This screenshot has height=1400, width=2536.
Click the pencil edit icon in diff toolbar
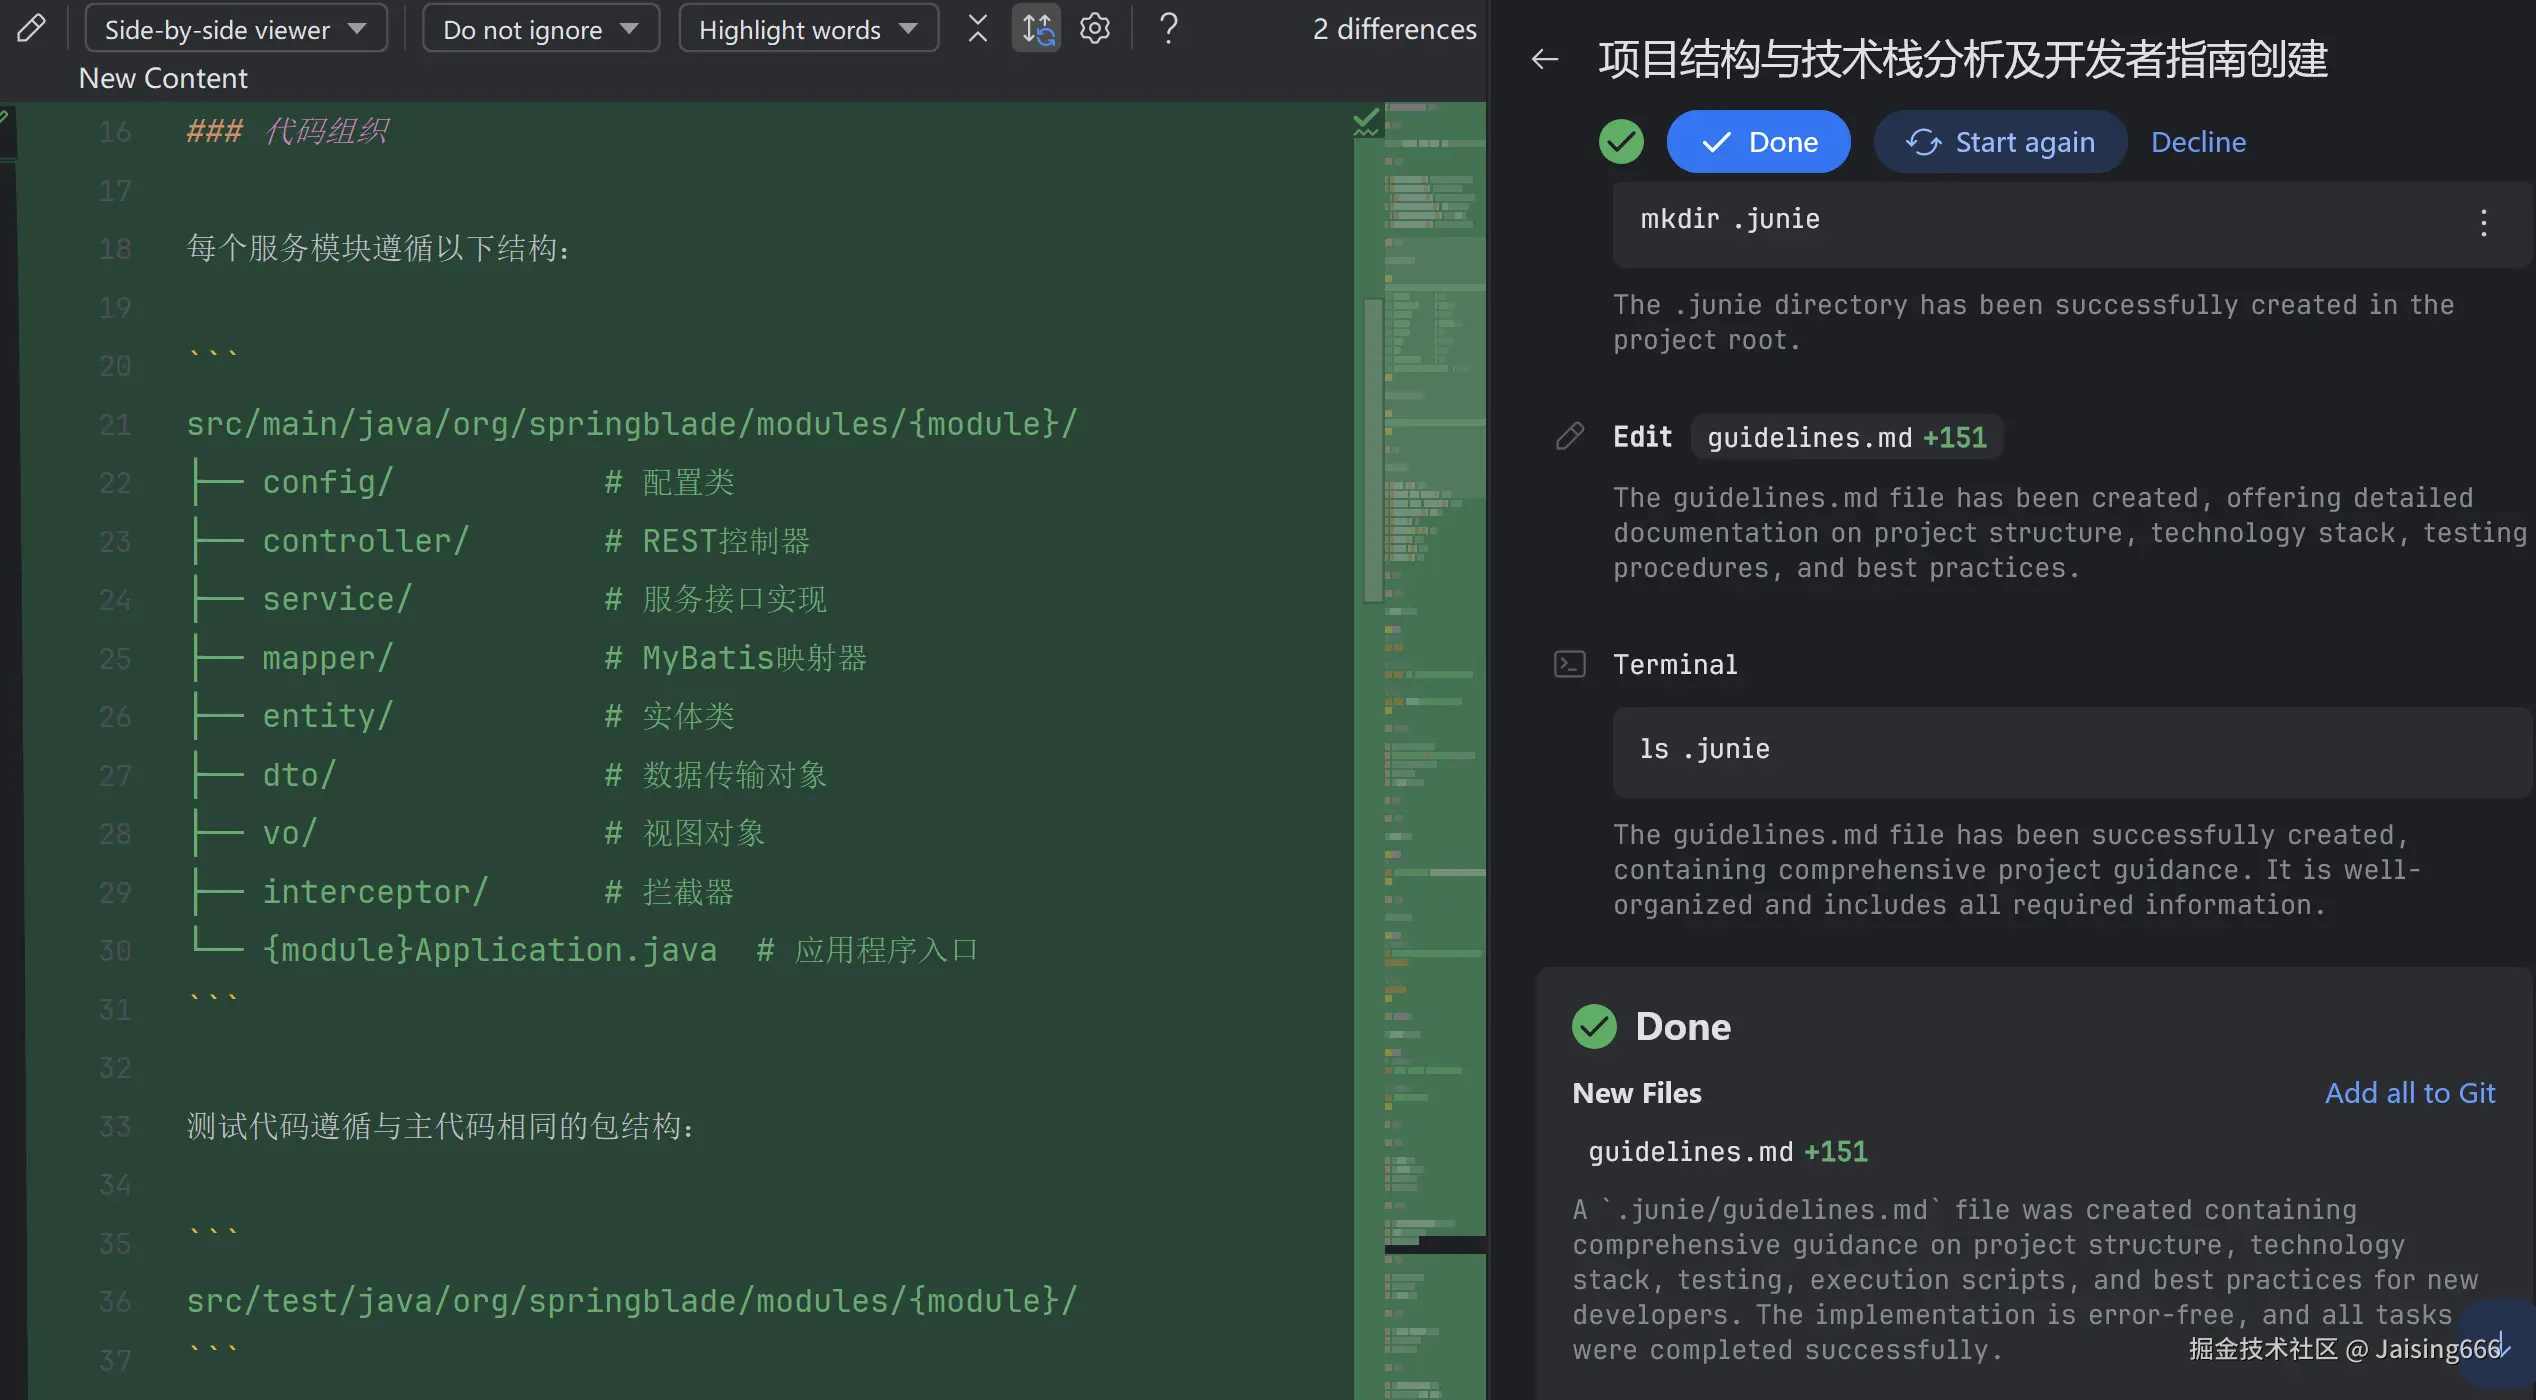(31, 28)
